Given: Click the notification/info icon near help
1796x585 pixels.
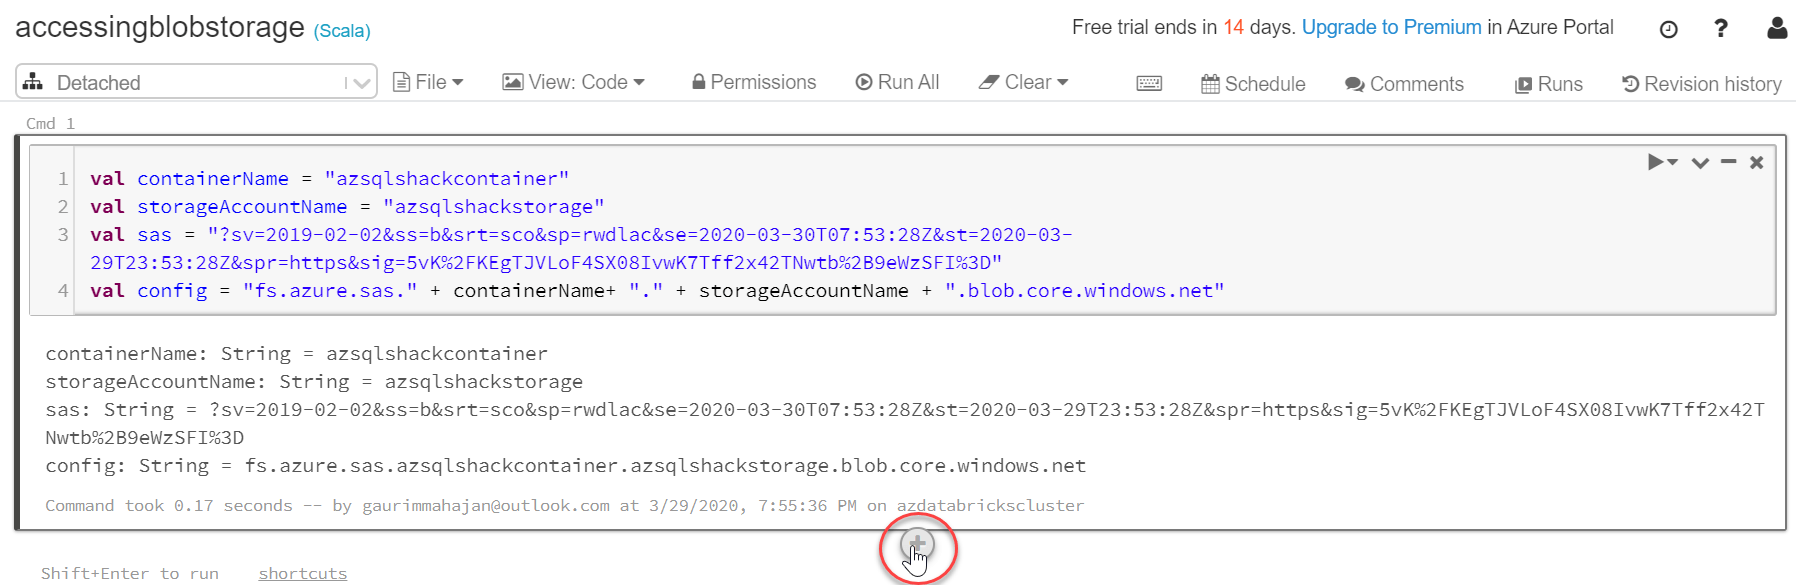Looking at the screenshot, I should pyautogui.click(x=1667, y=28).
